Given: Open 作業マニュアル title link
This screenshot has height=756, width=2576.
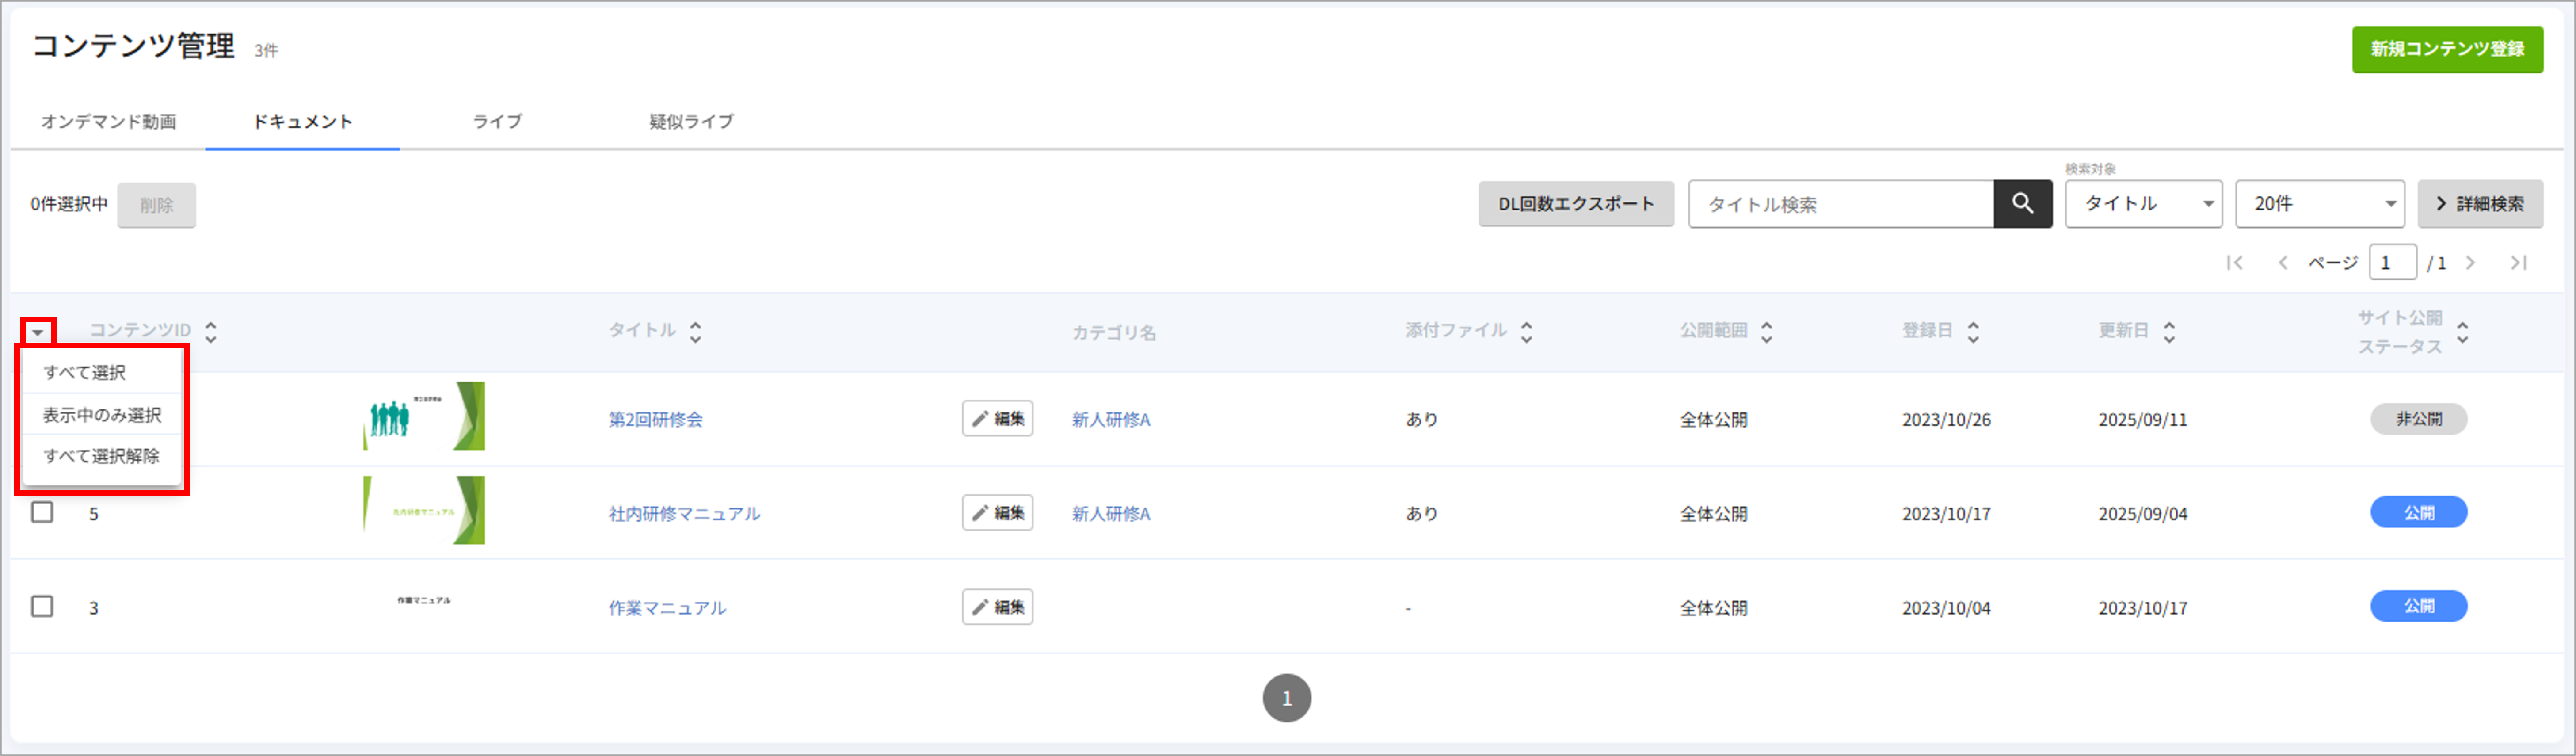Looking at the screenshot, I should 668,608.
